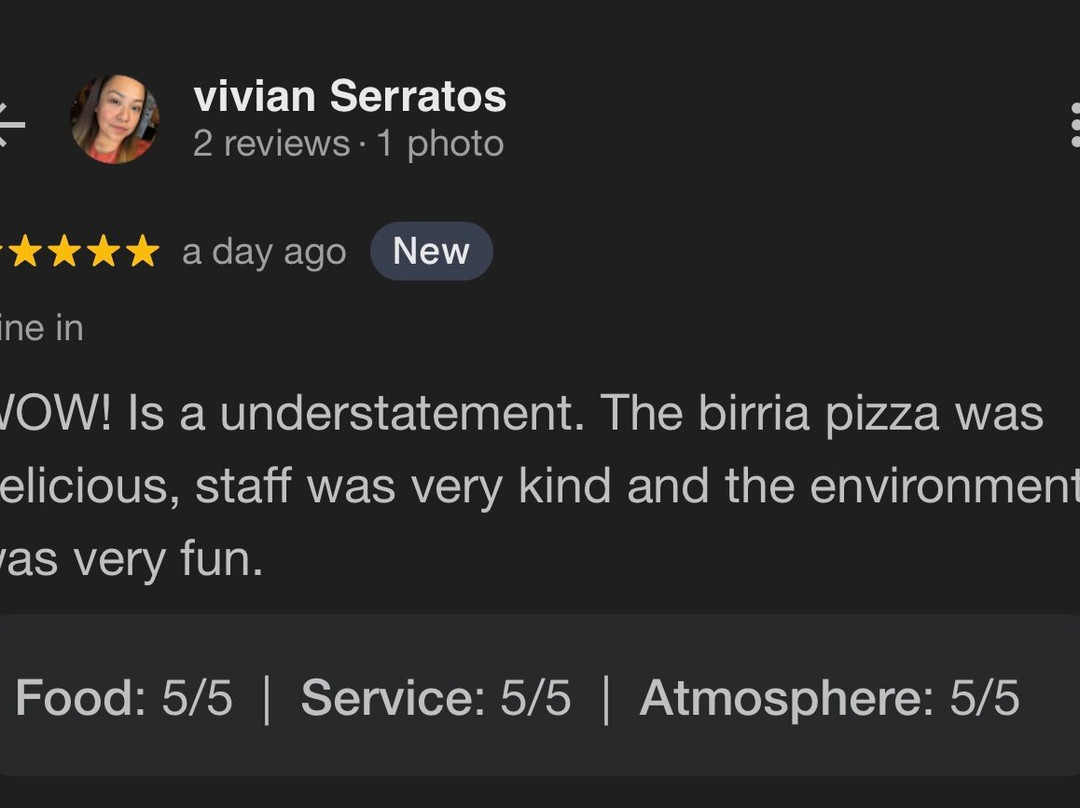Select the Food 5/5 rating

coord(124,697)
